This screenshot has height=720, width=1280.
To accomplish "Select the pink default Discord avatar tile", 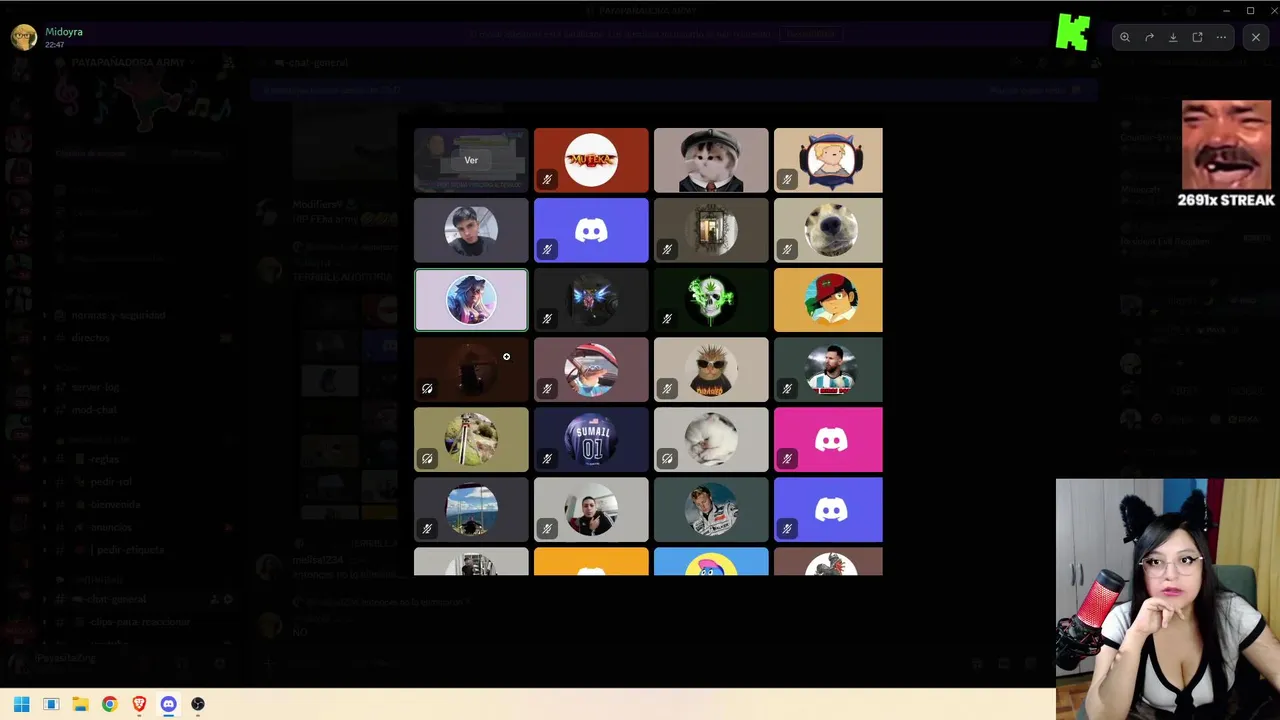I will click(828, 440).
